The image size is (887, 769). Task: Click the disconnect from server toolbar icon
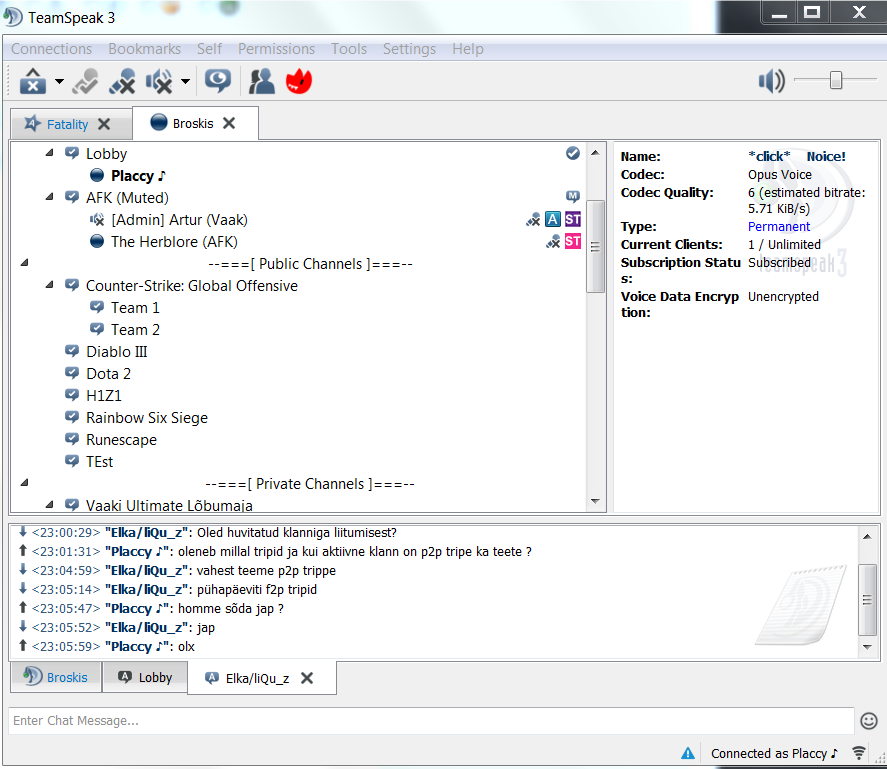[33, 81]
